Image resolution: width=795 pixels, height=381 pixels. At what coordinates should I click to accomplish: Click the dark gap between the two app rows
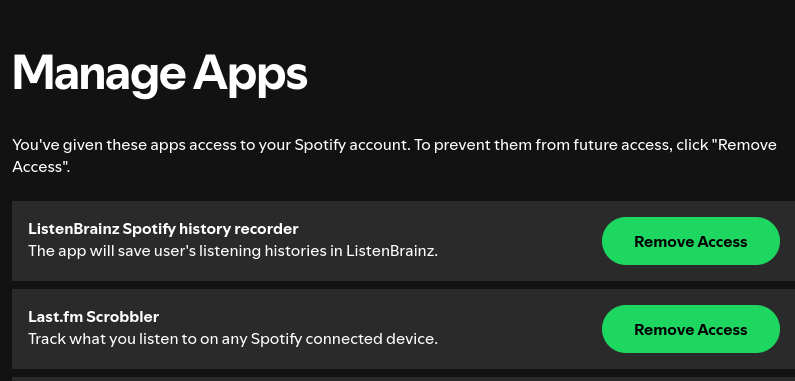tap(404, 285)
